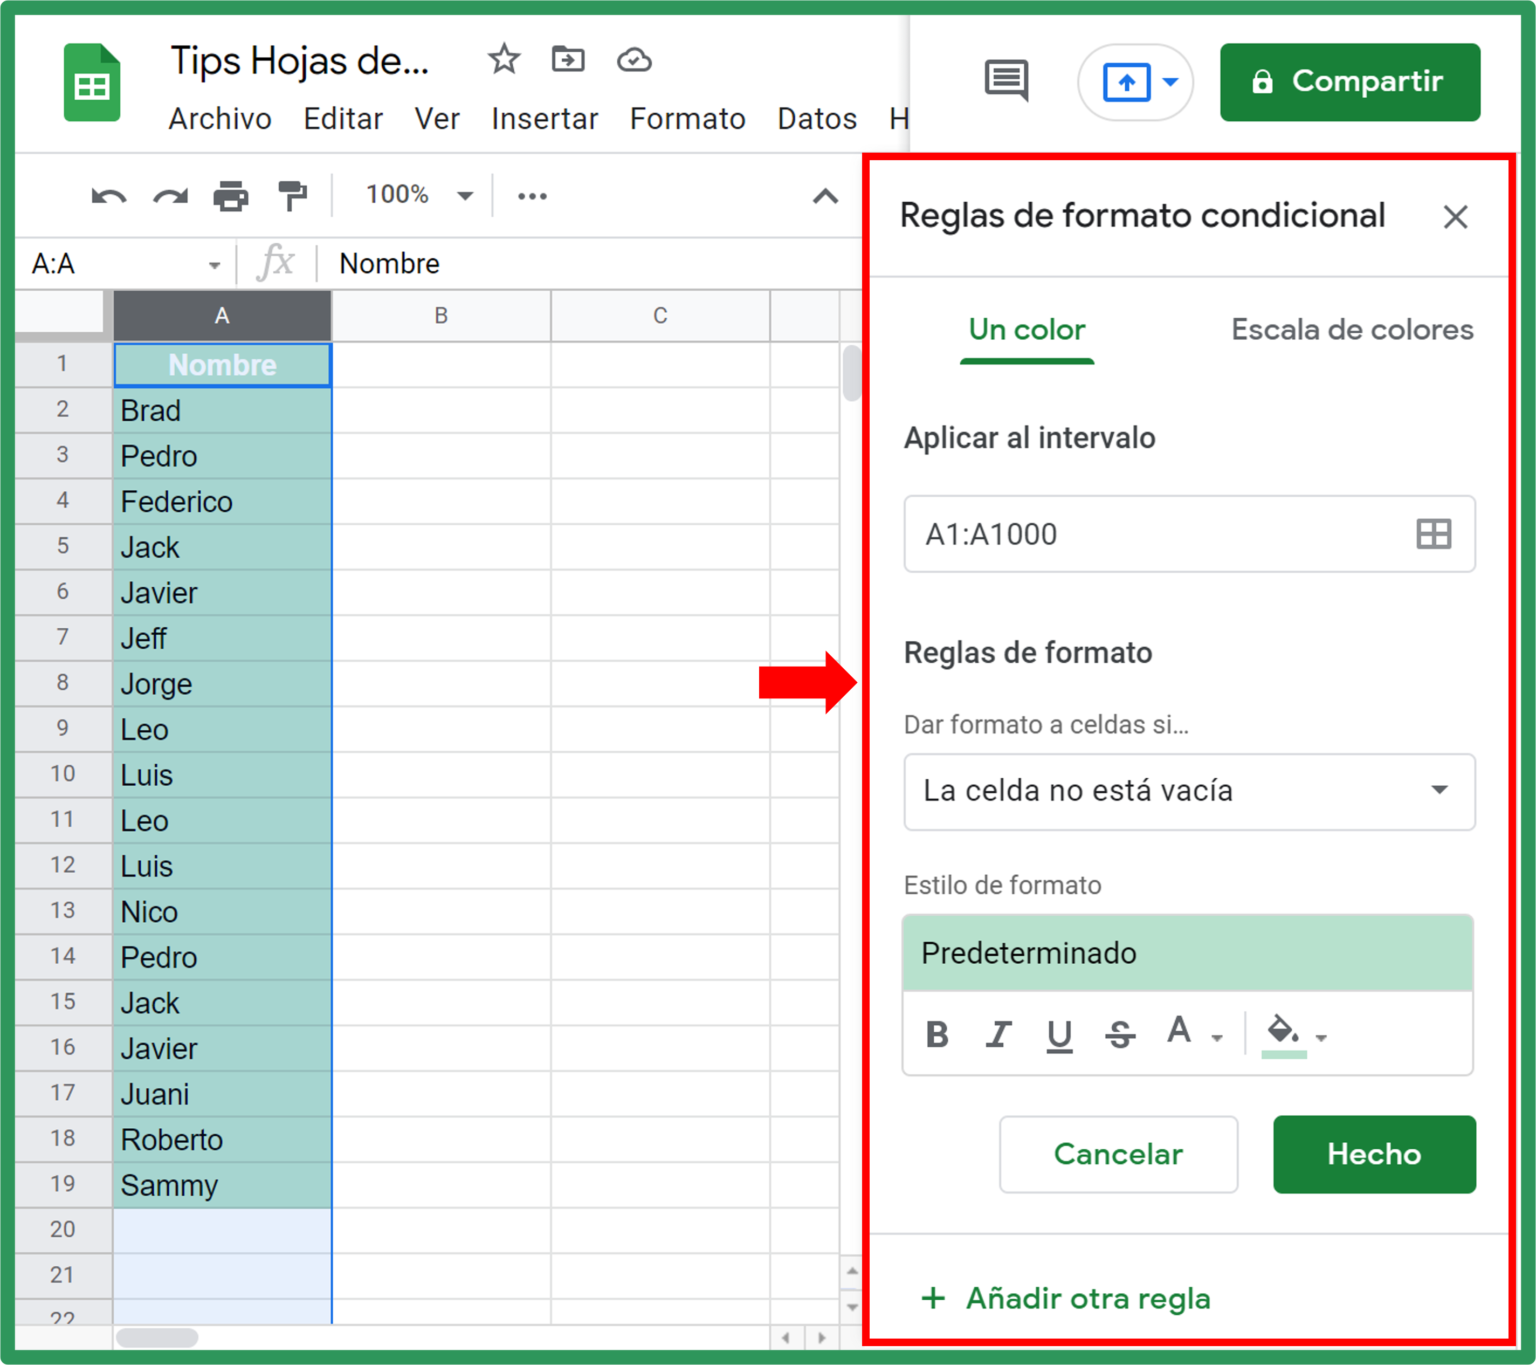This screenshot has height=1365, width=1536.
Task: Check cloud save status icon
Action: [634, 60]
